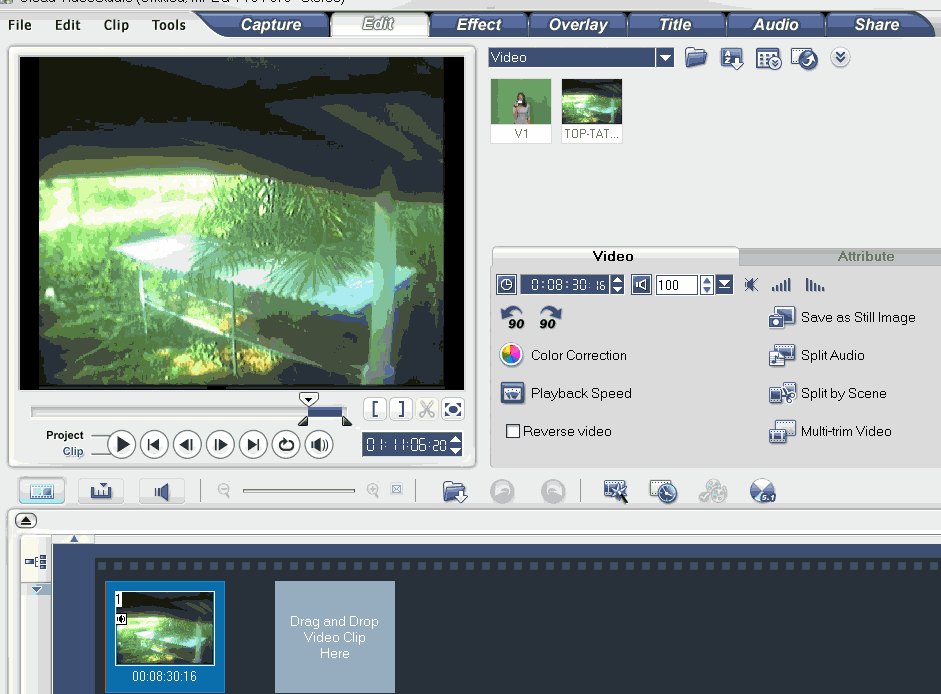Open Playback Speed settings
This screenshot has width=941, height=694.
[566, 393]
